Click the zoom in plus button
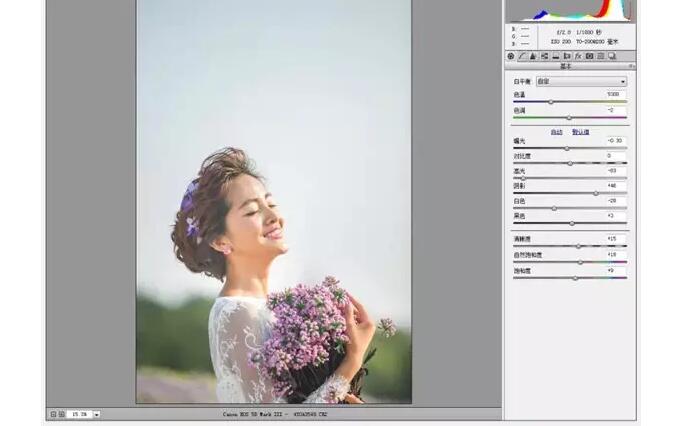The image size is (685, 426). pyautogui.click(x=62, y=413)
